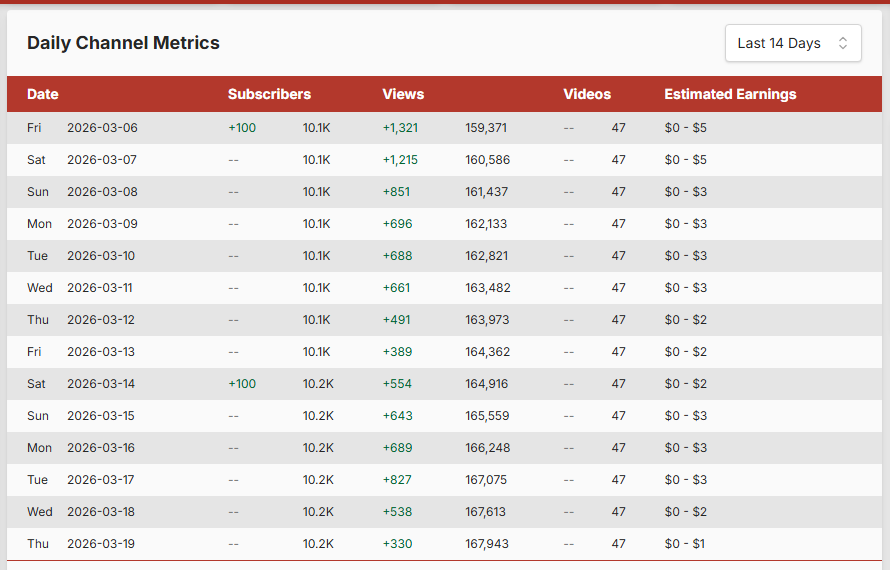Click the up-down chevron in the range selector

coord(843,43)
